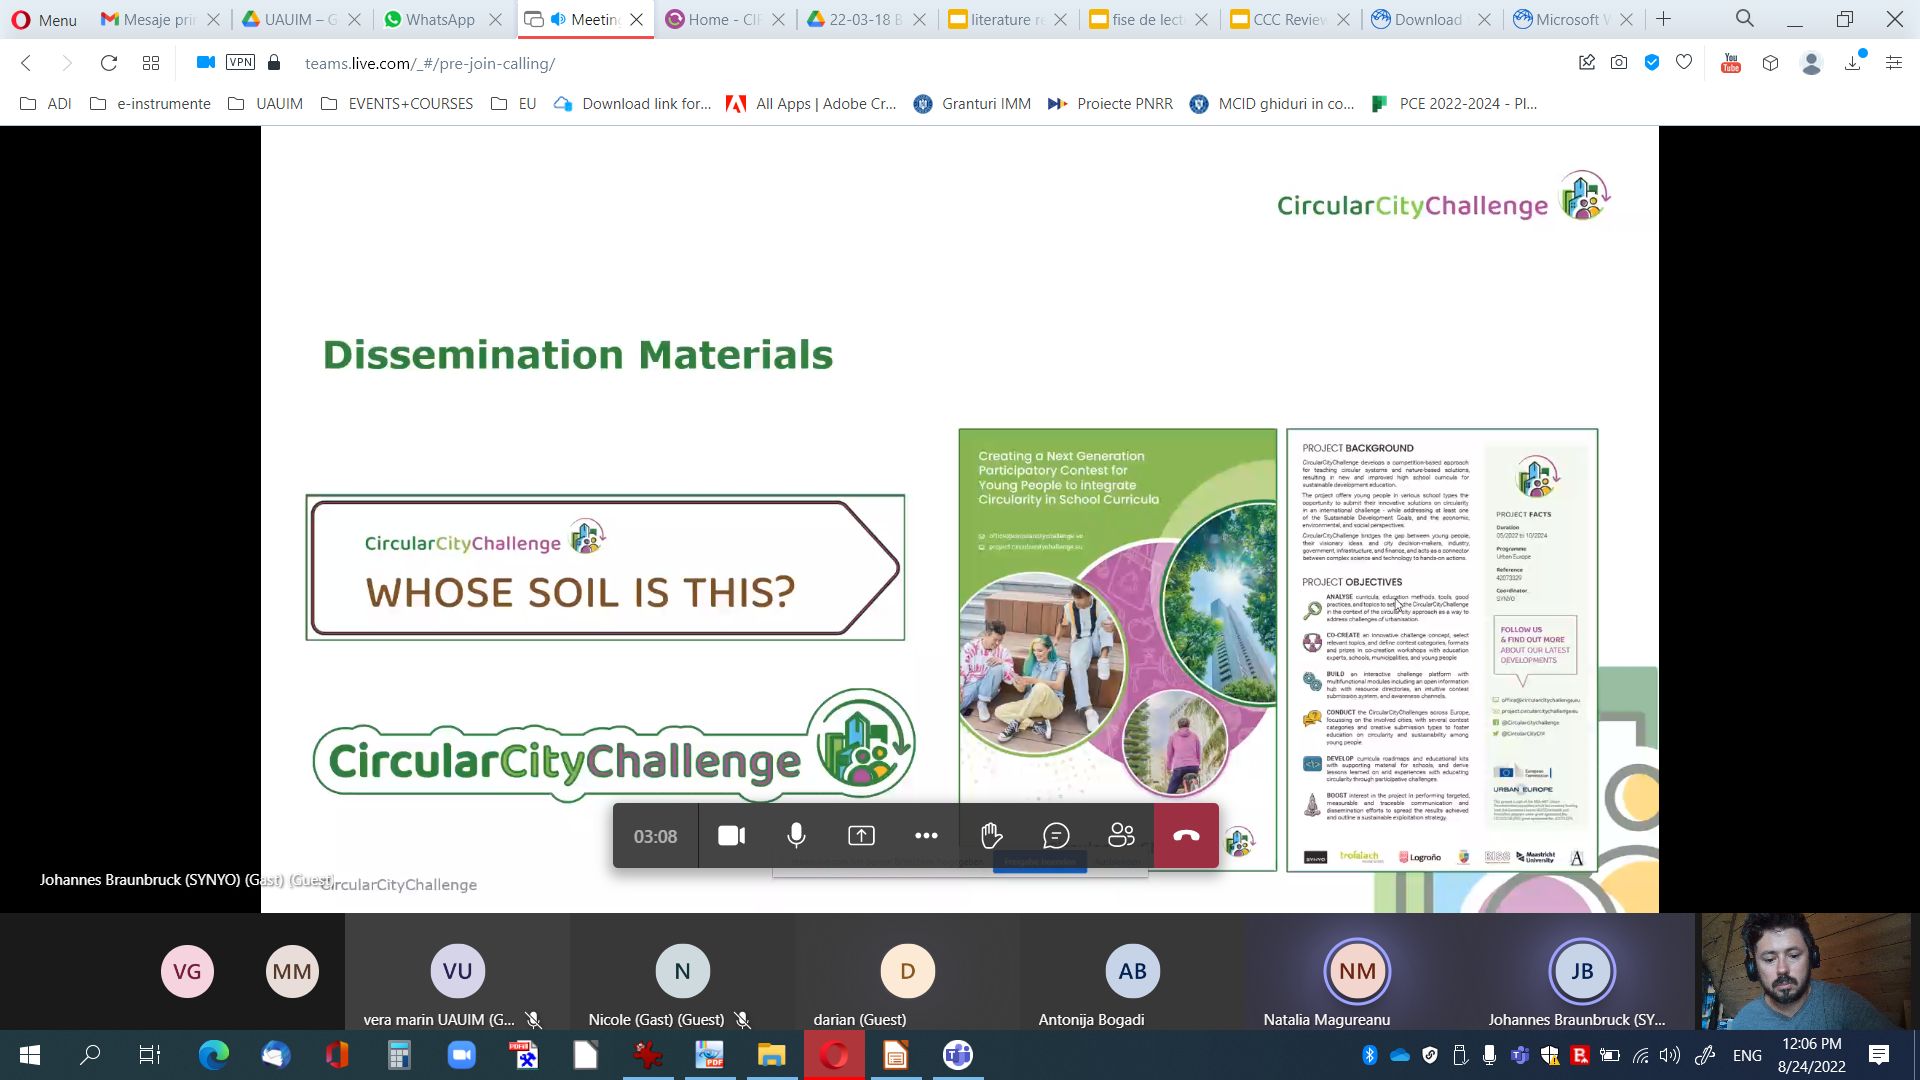Select Nicole (Gast) participant tile

coord(682,971)
